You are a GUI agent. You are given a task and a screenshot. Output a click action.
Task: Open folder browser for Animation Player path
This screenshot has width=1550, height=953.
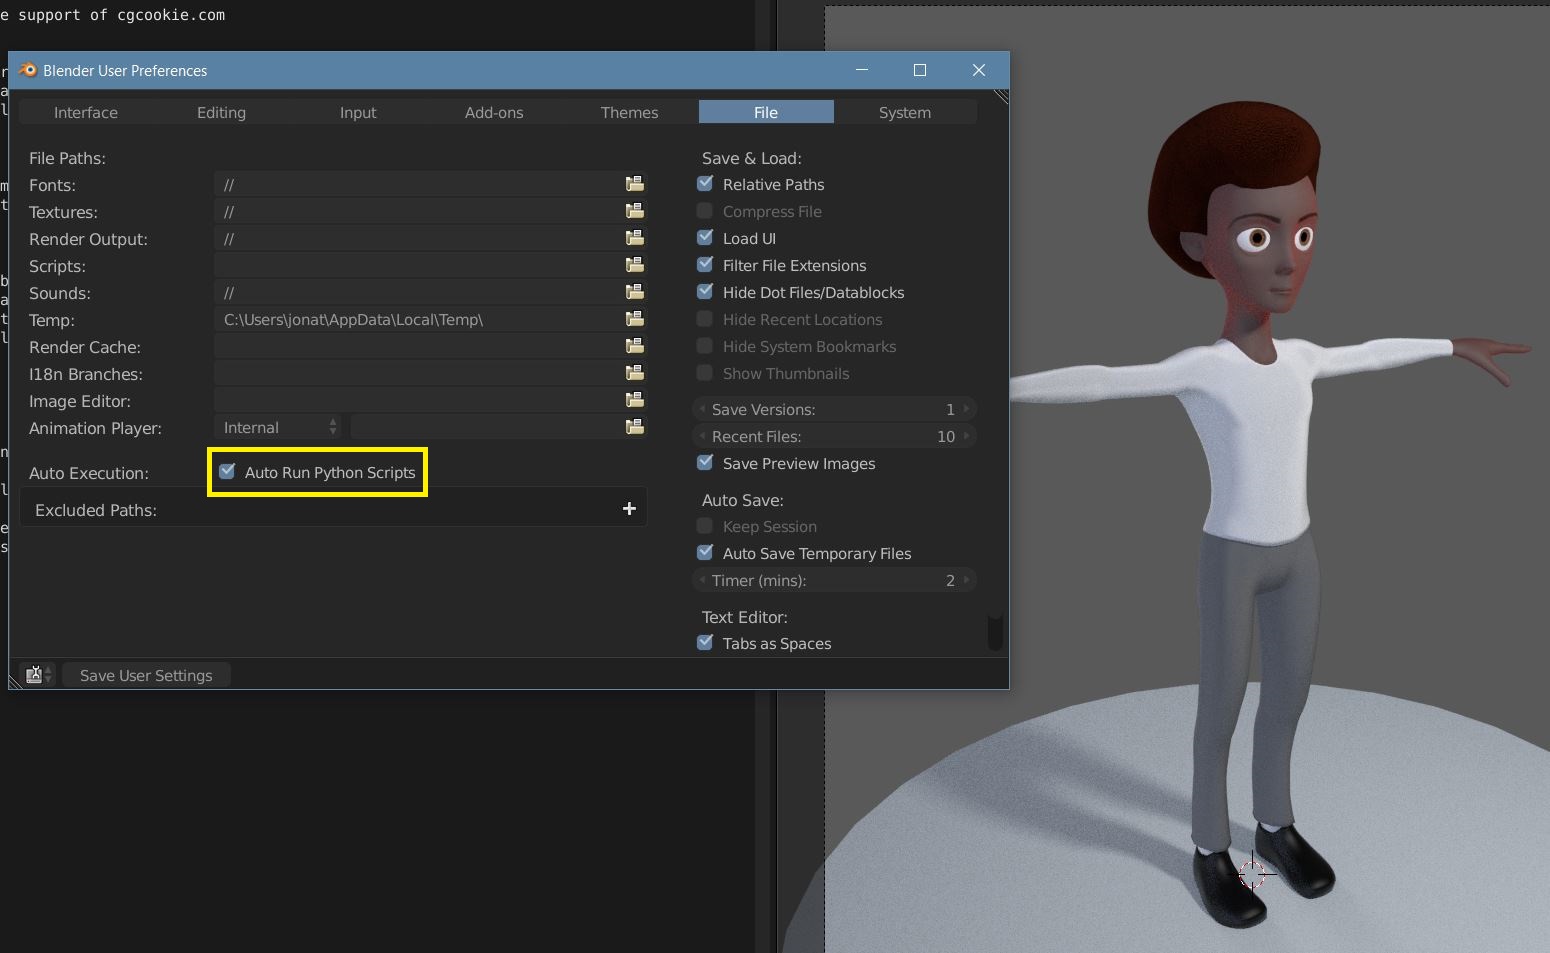tap(634, 427)
